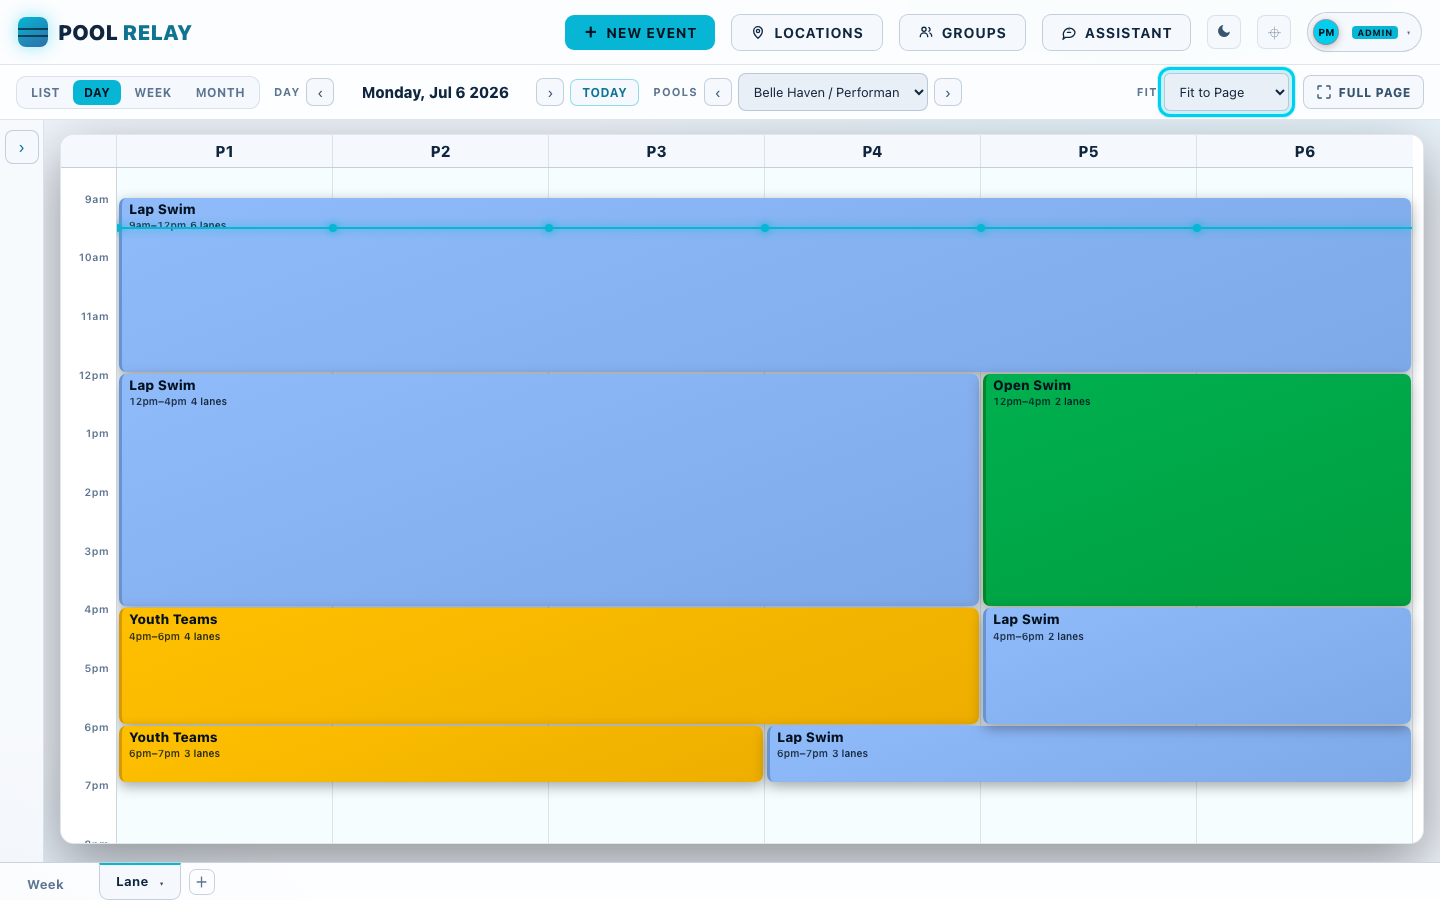Click the Monday, Jul 6 2026 date heading
This screenshot has height=900, width=1440.
click(x=435, y=92)
